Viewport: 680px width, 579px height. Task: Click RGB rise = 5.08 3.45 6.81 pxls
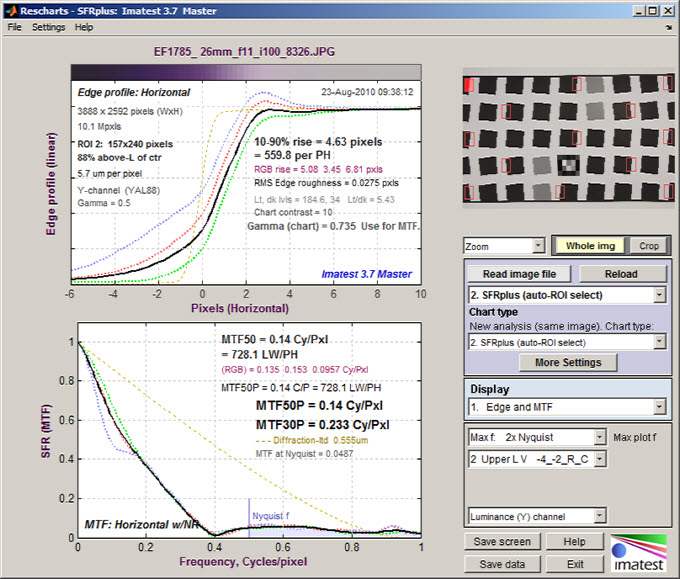318,169
